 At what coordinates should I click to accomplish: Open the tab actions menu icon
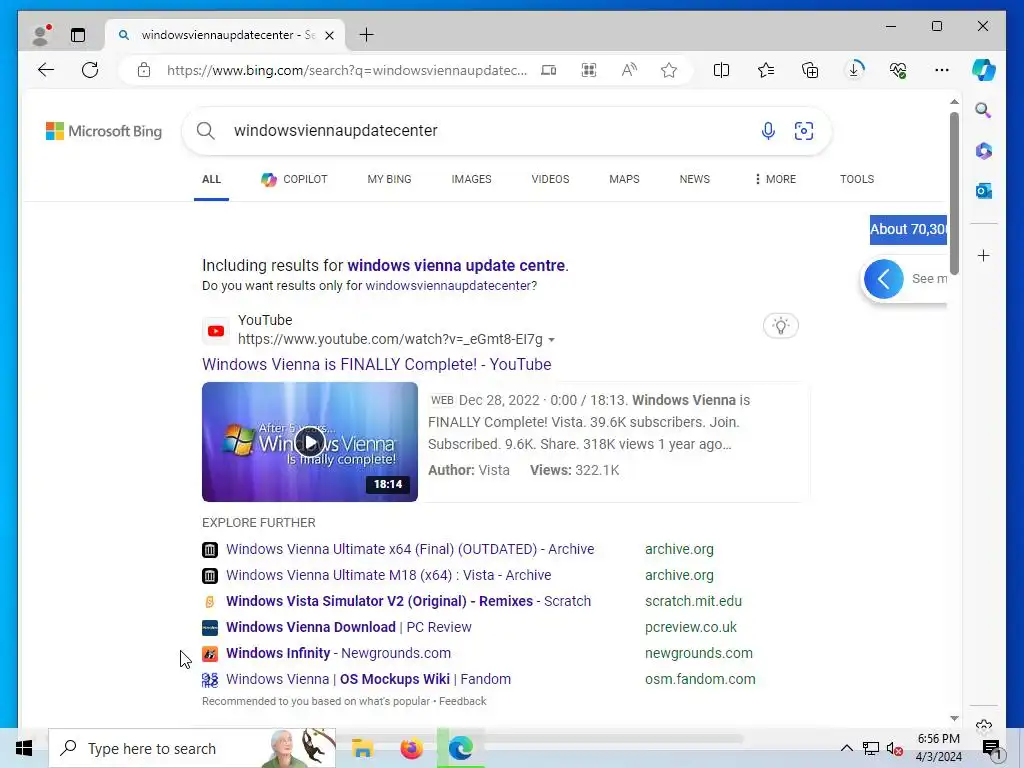coord(78,35)
